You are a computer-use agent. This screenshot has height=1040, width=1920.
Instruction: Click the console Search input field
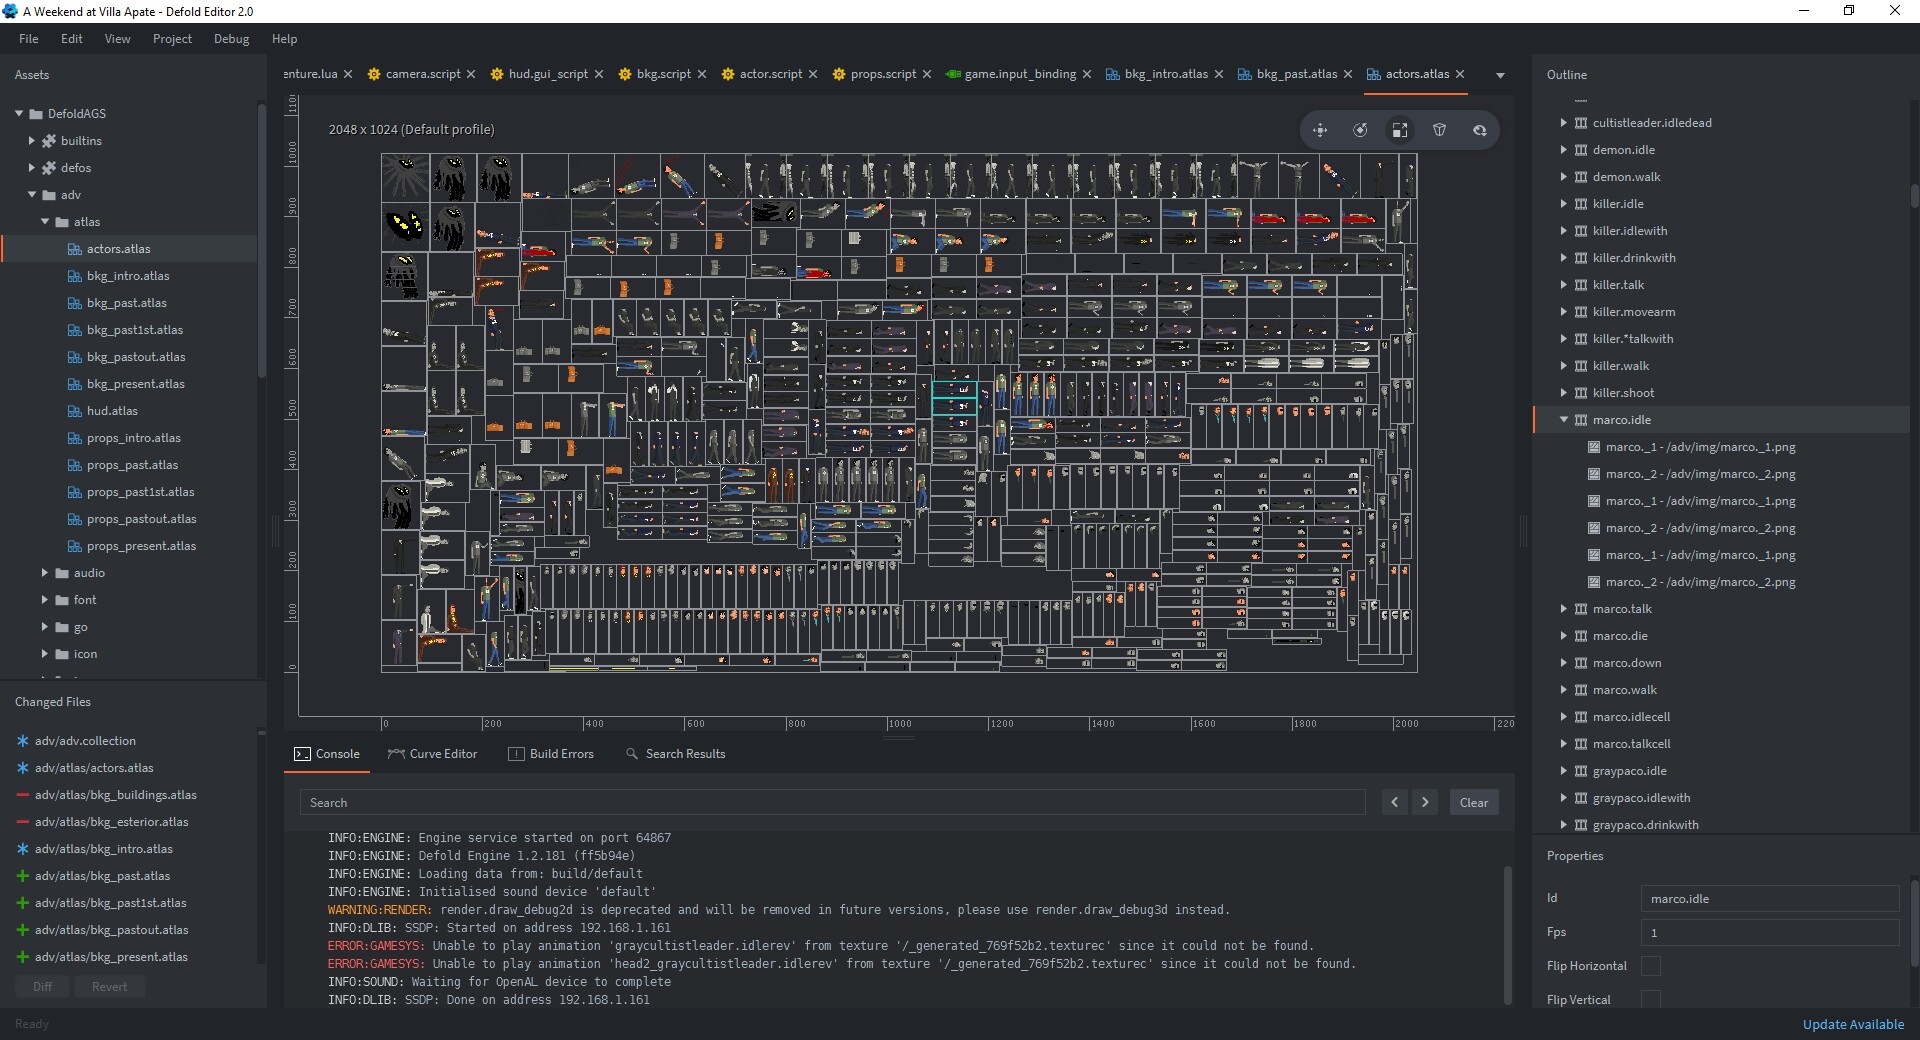pyautogui.click(x=832, y=802)
